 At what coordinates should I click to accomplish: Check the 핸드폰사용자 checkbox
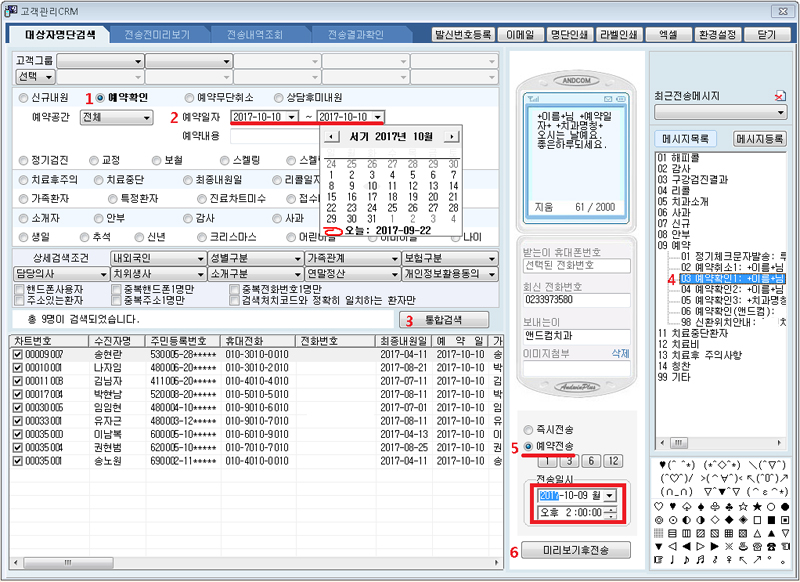[x=20, y=289]
